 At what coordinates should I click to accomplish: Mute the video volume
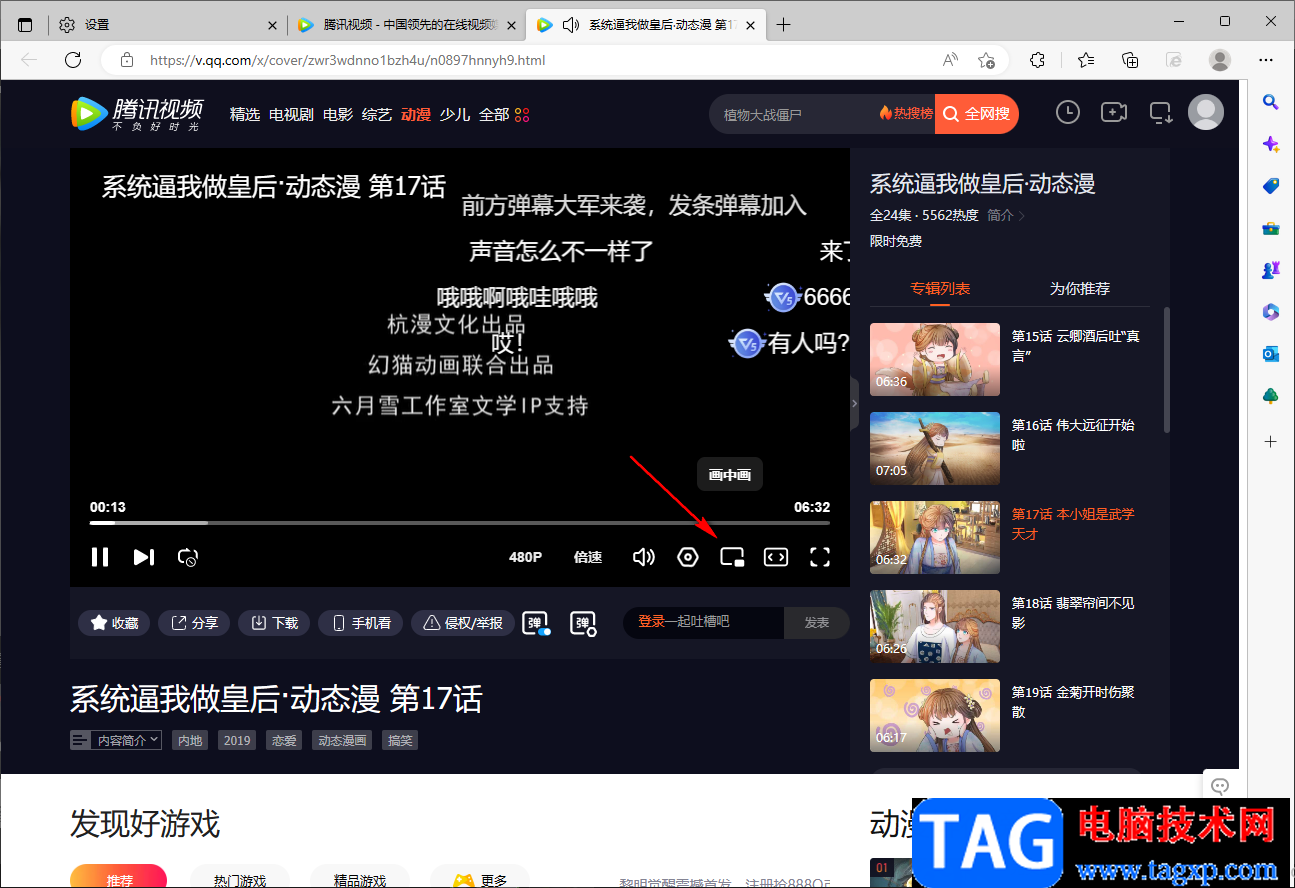(644, 557)
